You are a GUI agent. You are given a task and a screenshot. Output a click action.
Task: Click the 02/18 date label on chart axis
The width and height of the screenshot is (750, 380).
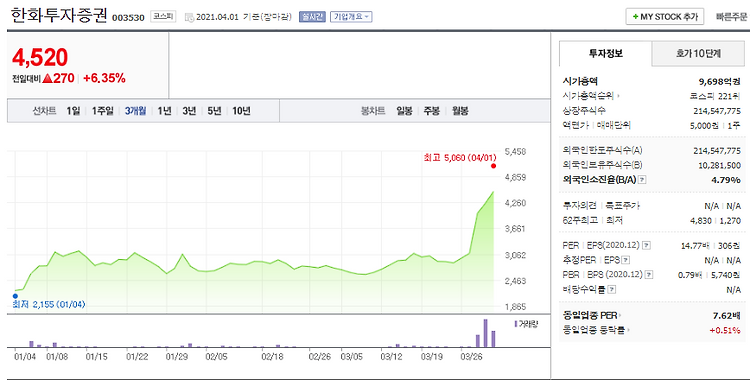pyautogui.click(x=273, y=357)
